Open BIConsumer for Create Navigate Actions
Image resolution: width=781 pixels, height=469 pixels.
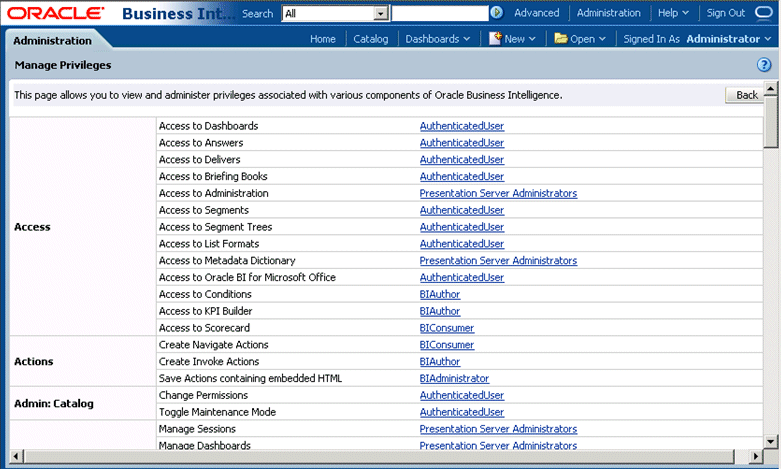pos(447,345)
